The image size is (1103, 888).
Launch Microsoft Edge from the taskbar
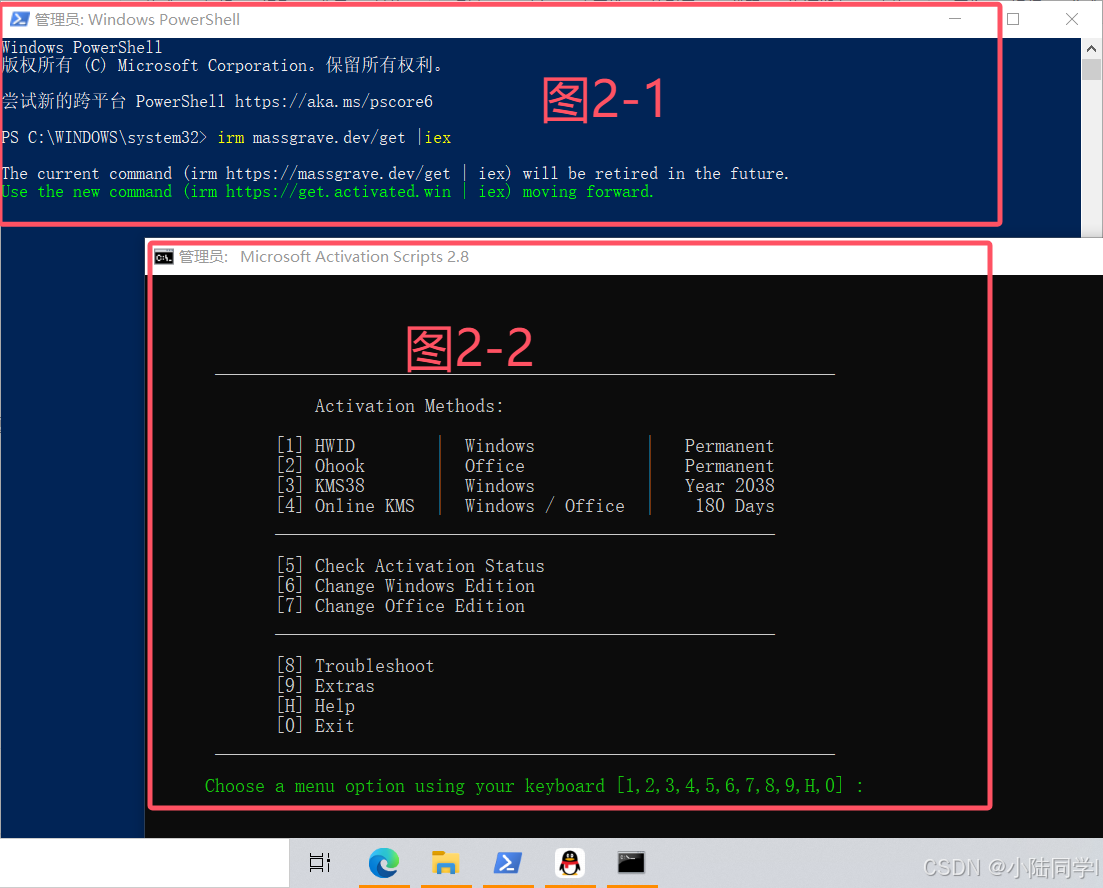pos(384,863)
